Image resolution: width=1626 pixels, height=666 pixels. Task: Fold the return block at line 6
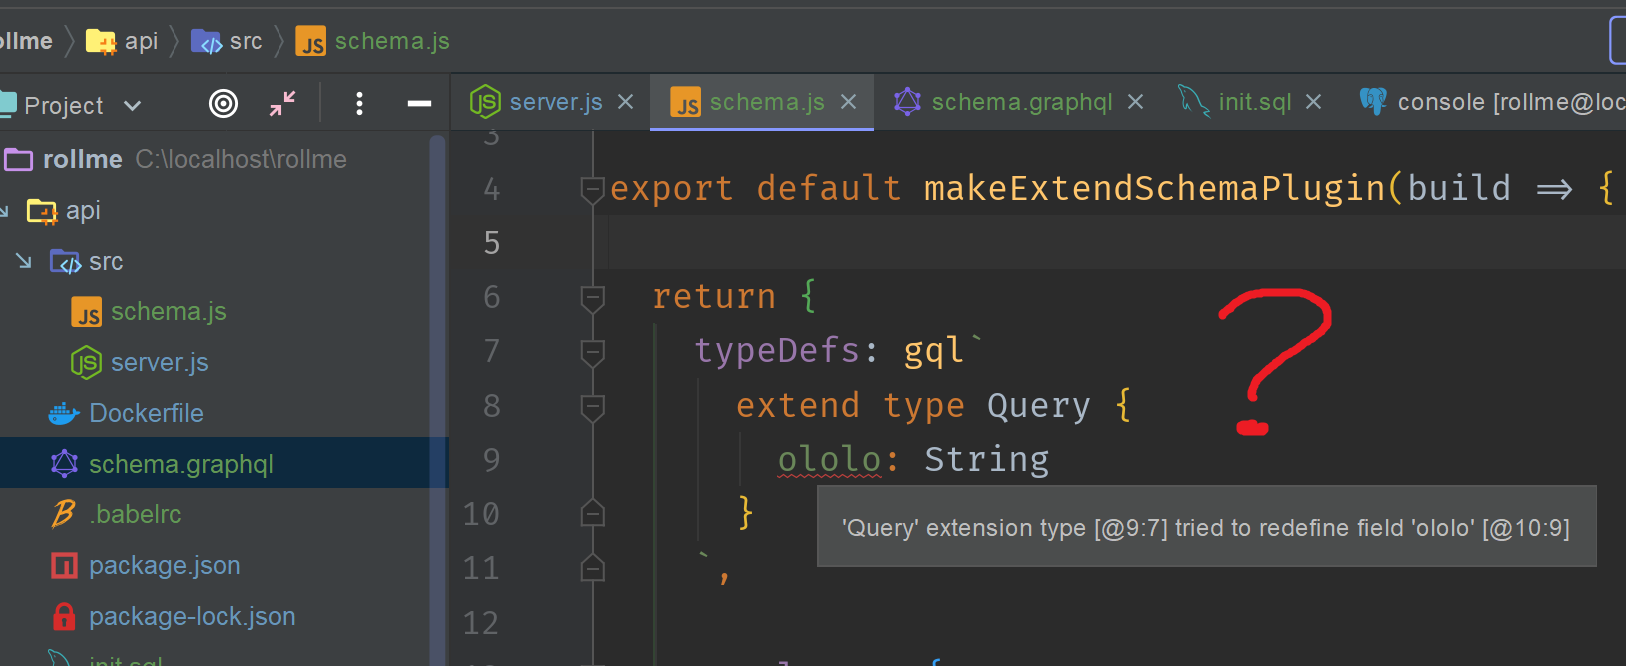click(593, 298)
